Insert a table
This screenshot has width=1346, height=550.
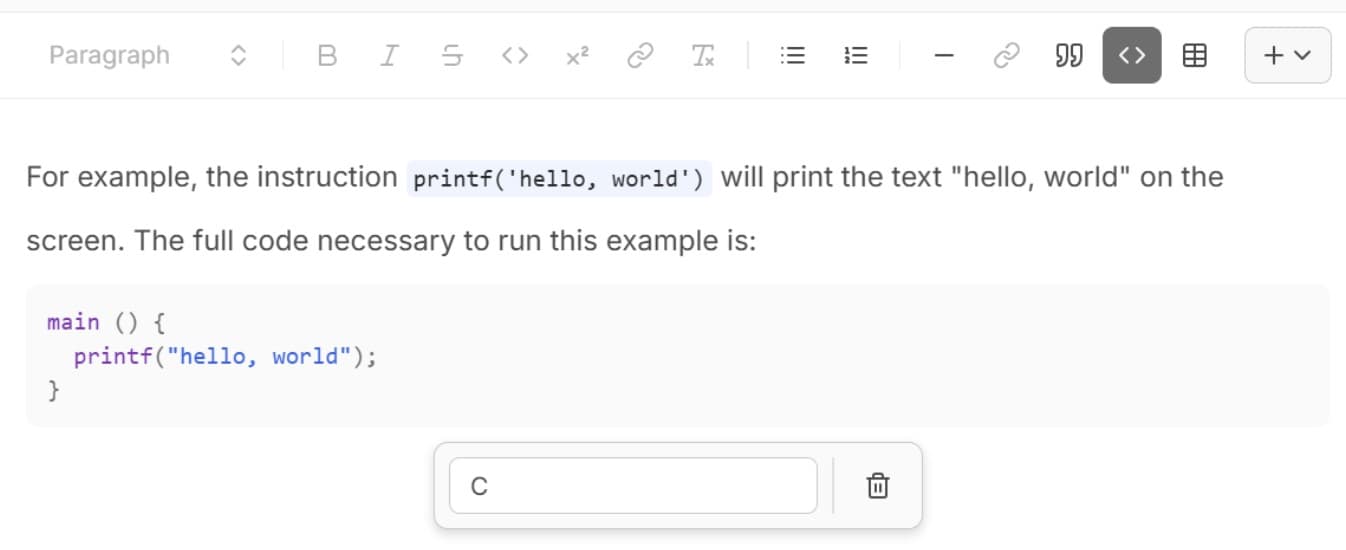point(1194,56)
